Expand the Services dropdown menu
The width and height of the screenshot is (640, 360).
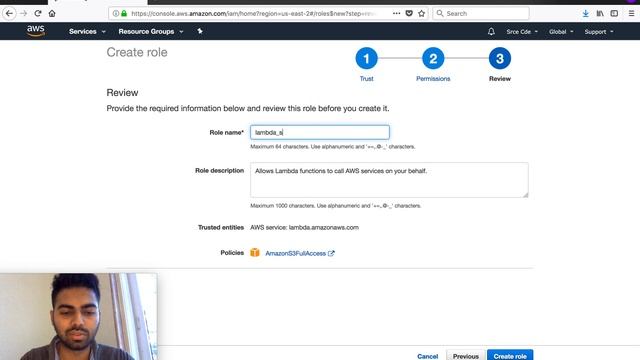click(x=87, y=31)
